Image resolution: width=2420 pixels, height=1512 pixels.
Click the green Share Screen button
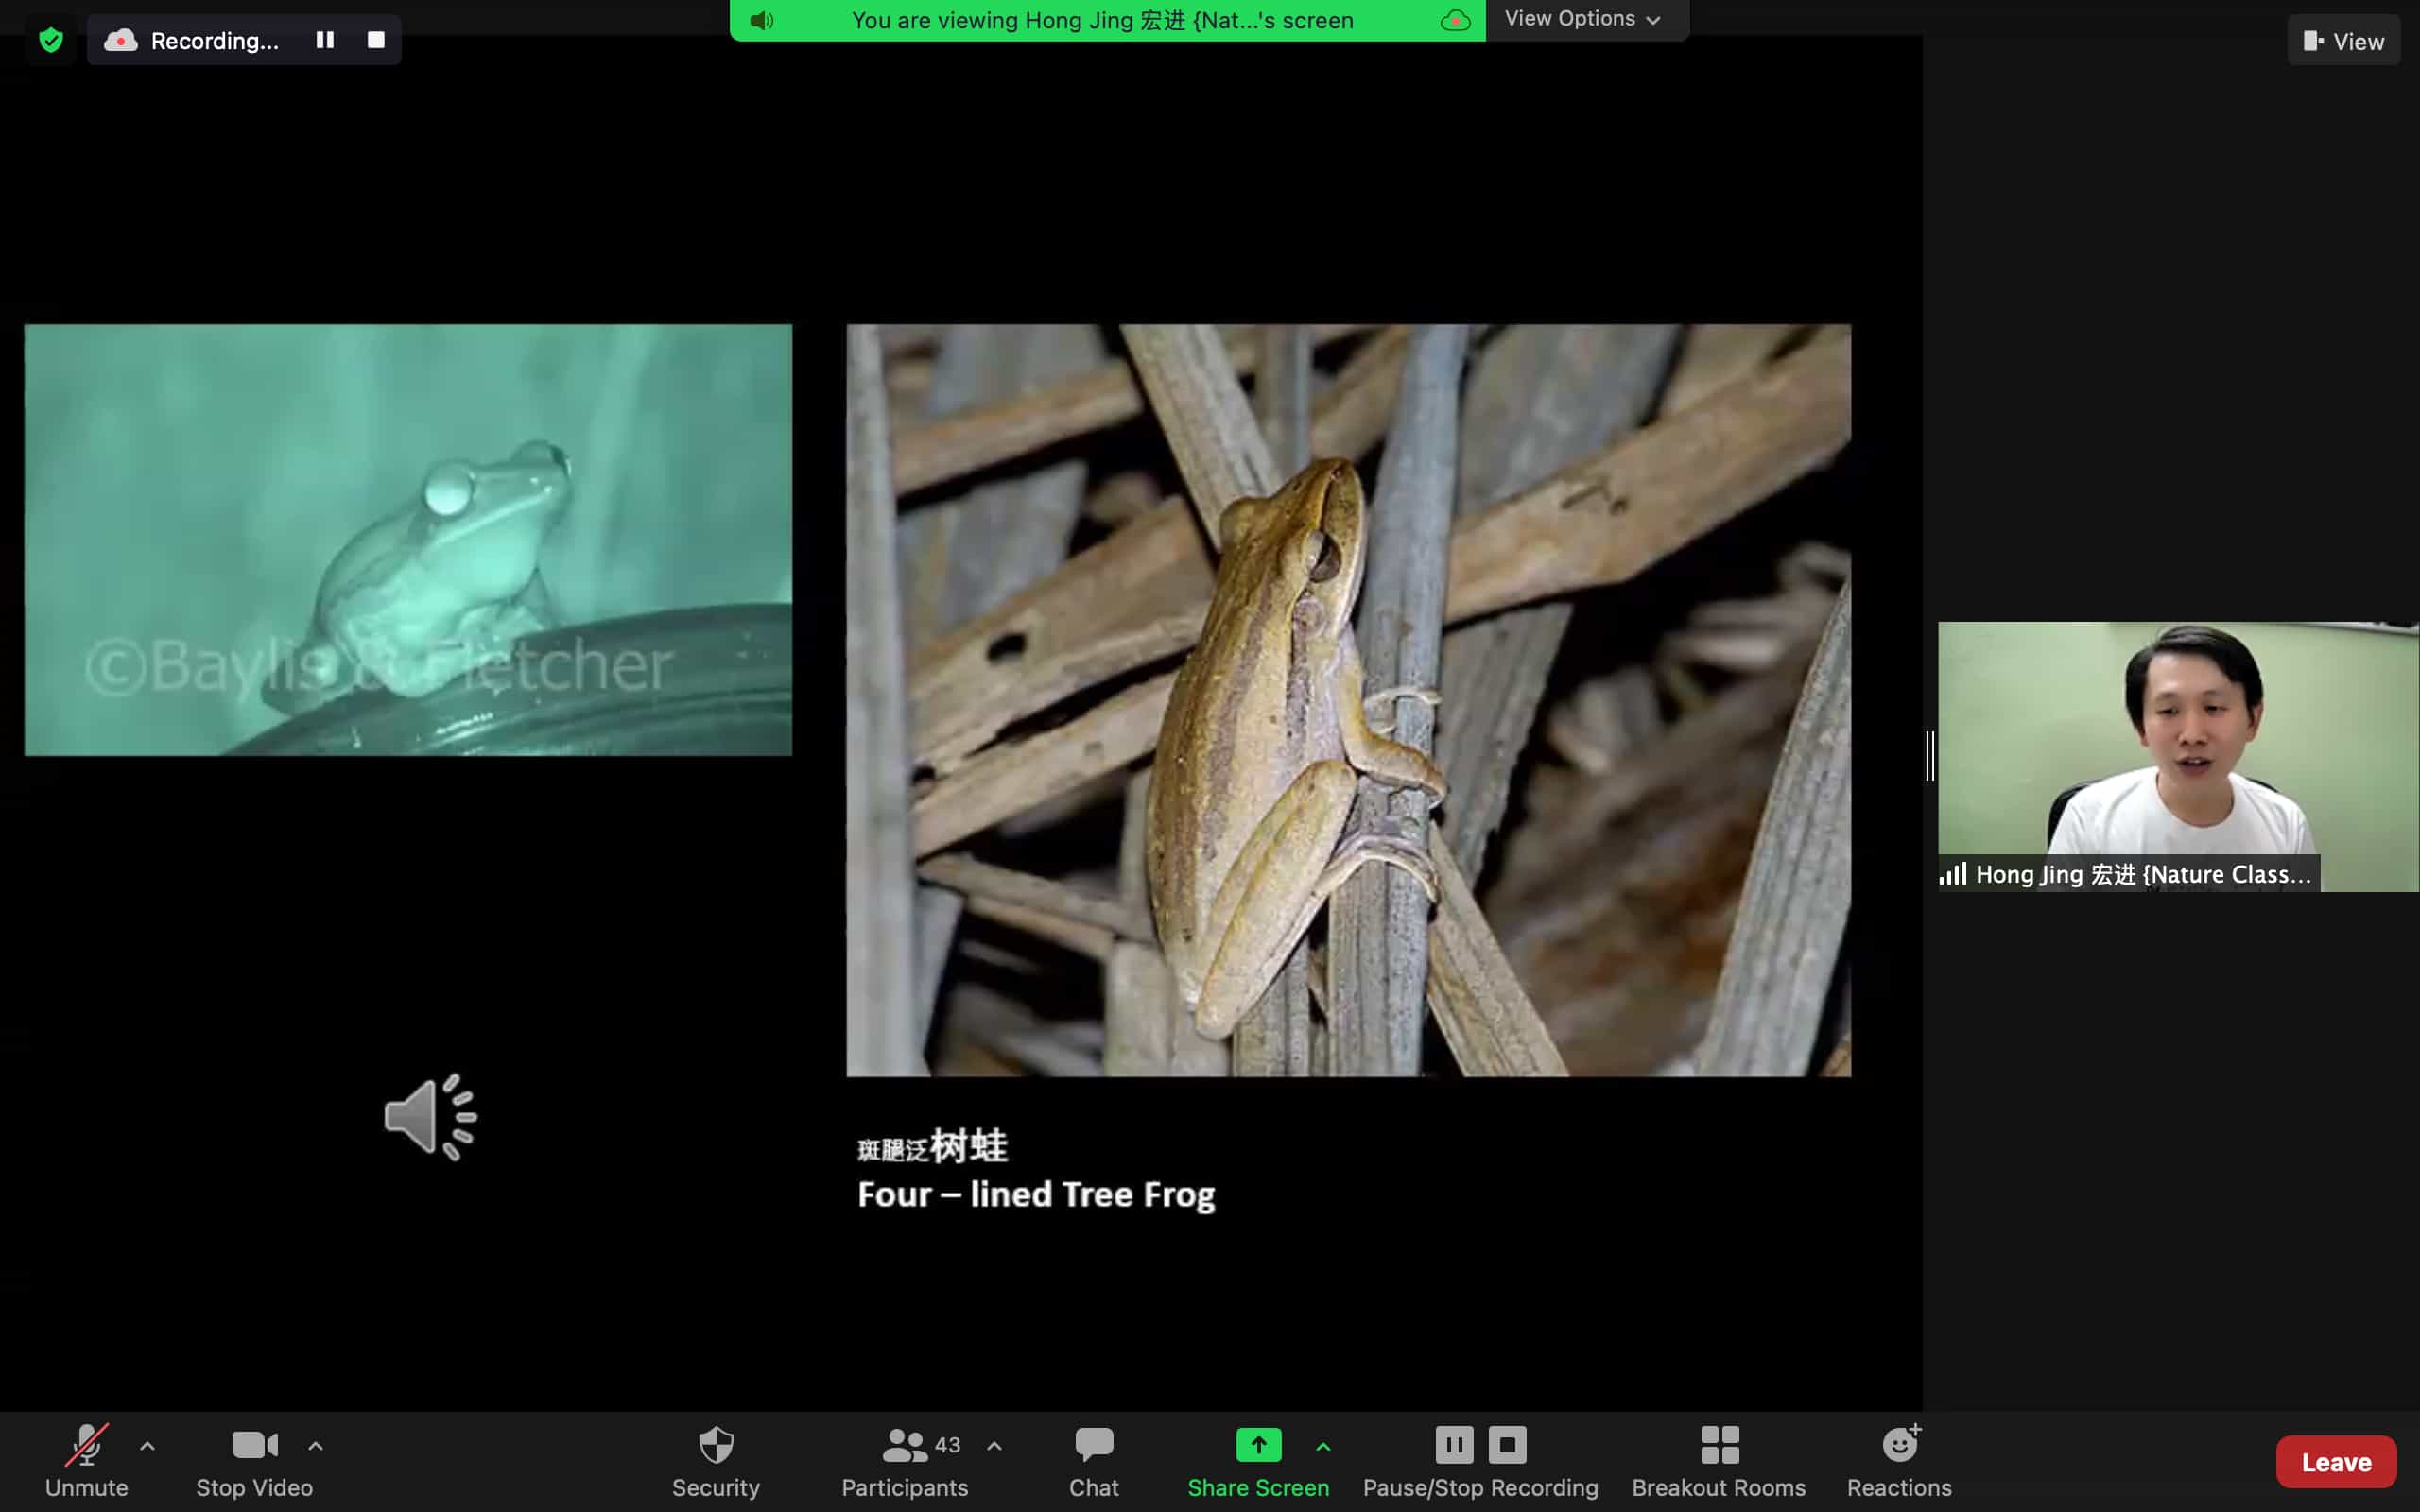point(1257,1461)
